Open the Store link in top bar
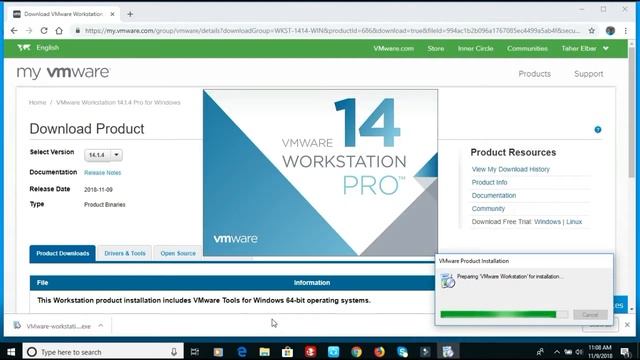Screen dimensions: 640x360 (436, 48)
